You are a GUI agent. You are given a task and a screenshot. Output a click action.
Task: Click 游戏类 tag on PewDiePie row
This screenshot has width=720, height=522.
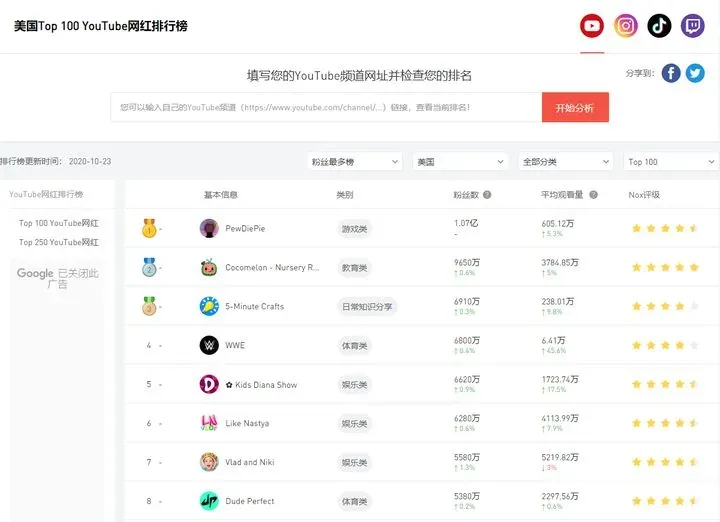354,229
